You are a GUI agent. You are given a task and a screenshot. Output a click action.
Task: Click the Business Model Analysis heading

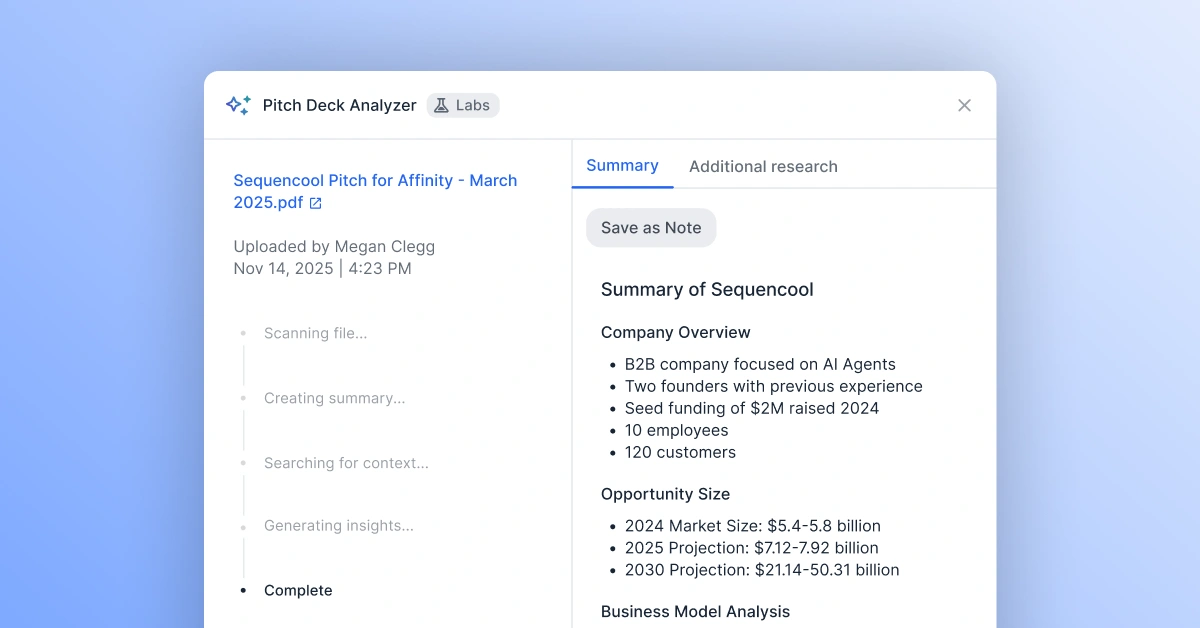pos(695,611)
